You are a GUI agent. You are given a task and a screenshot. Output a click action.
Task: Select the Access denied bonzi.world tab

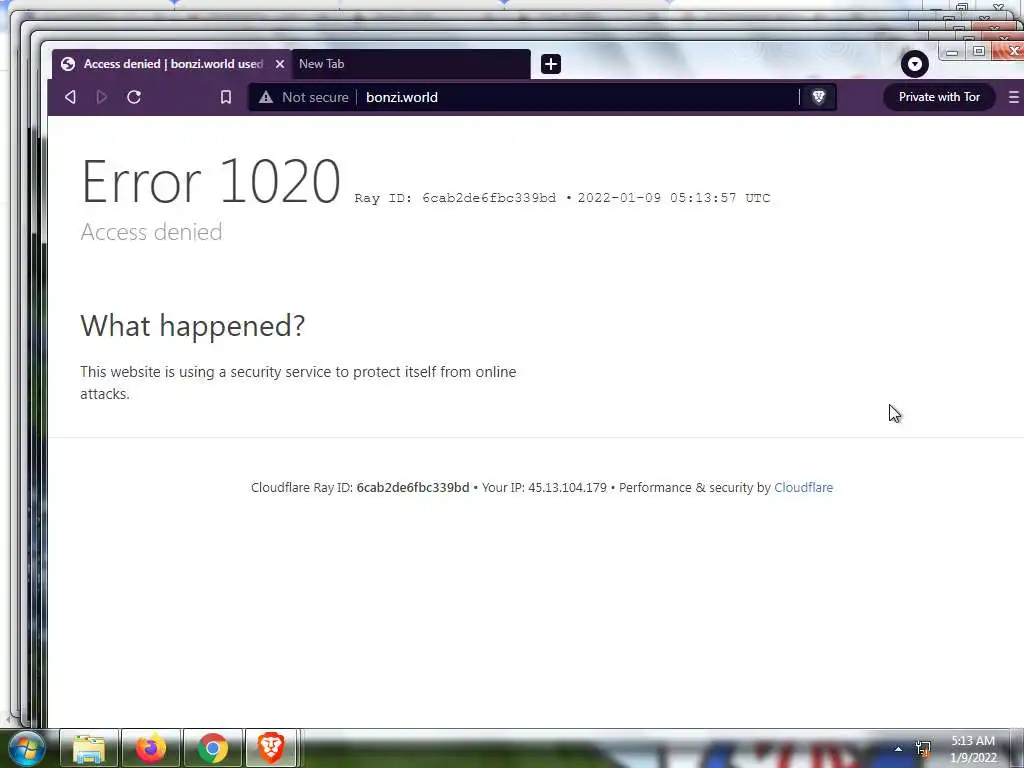(x=171, y=64)
